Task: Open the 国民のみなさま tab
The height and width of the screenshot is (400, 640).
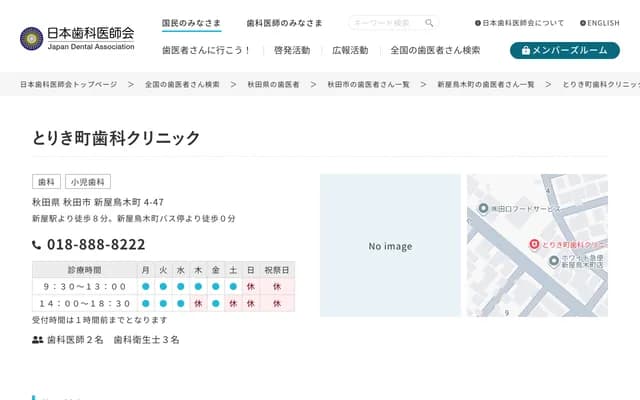Action: 193,23
